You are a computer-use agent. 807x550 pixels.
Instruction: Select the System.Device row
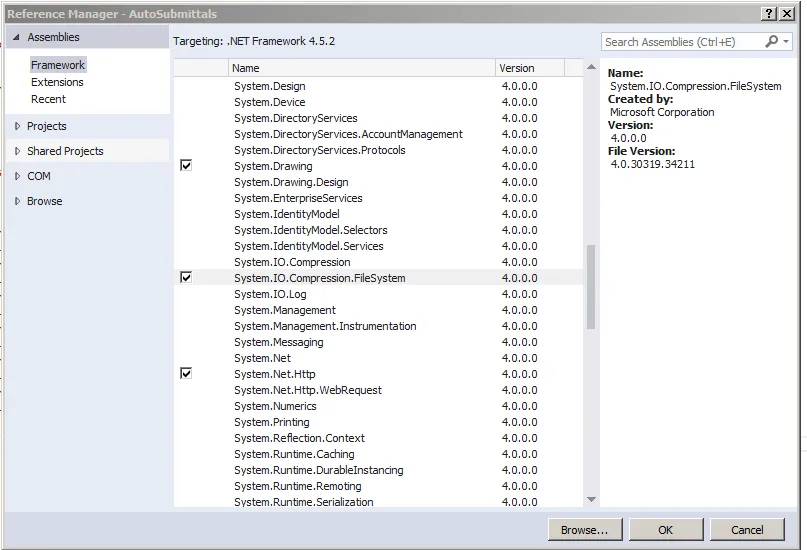pyautogui.click(x=378, y=102)
